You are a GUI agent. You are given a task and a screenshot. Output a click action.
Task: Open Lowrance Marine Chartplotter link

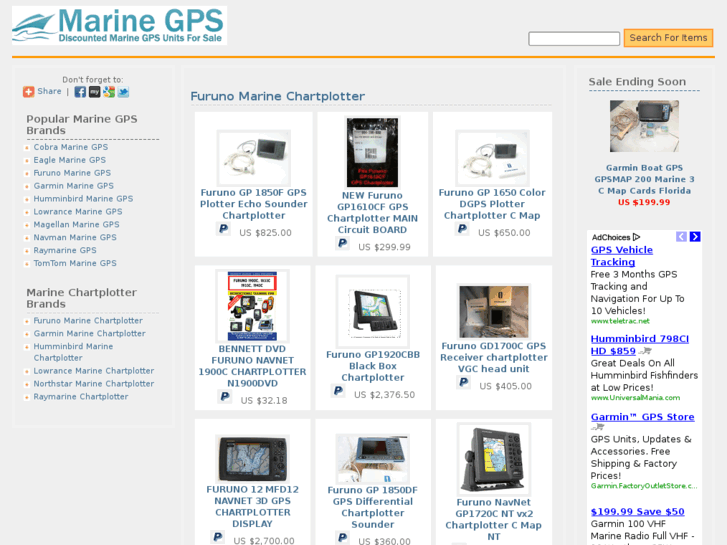pos(94,371)
